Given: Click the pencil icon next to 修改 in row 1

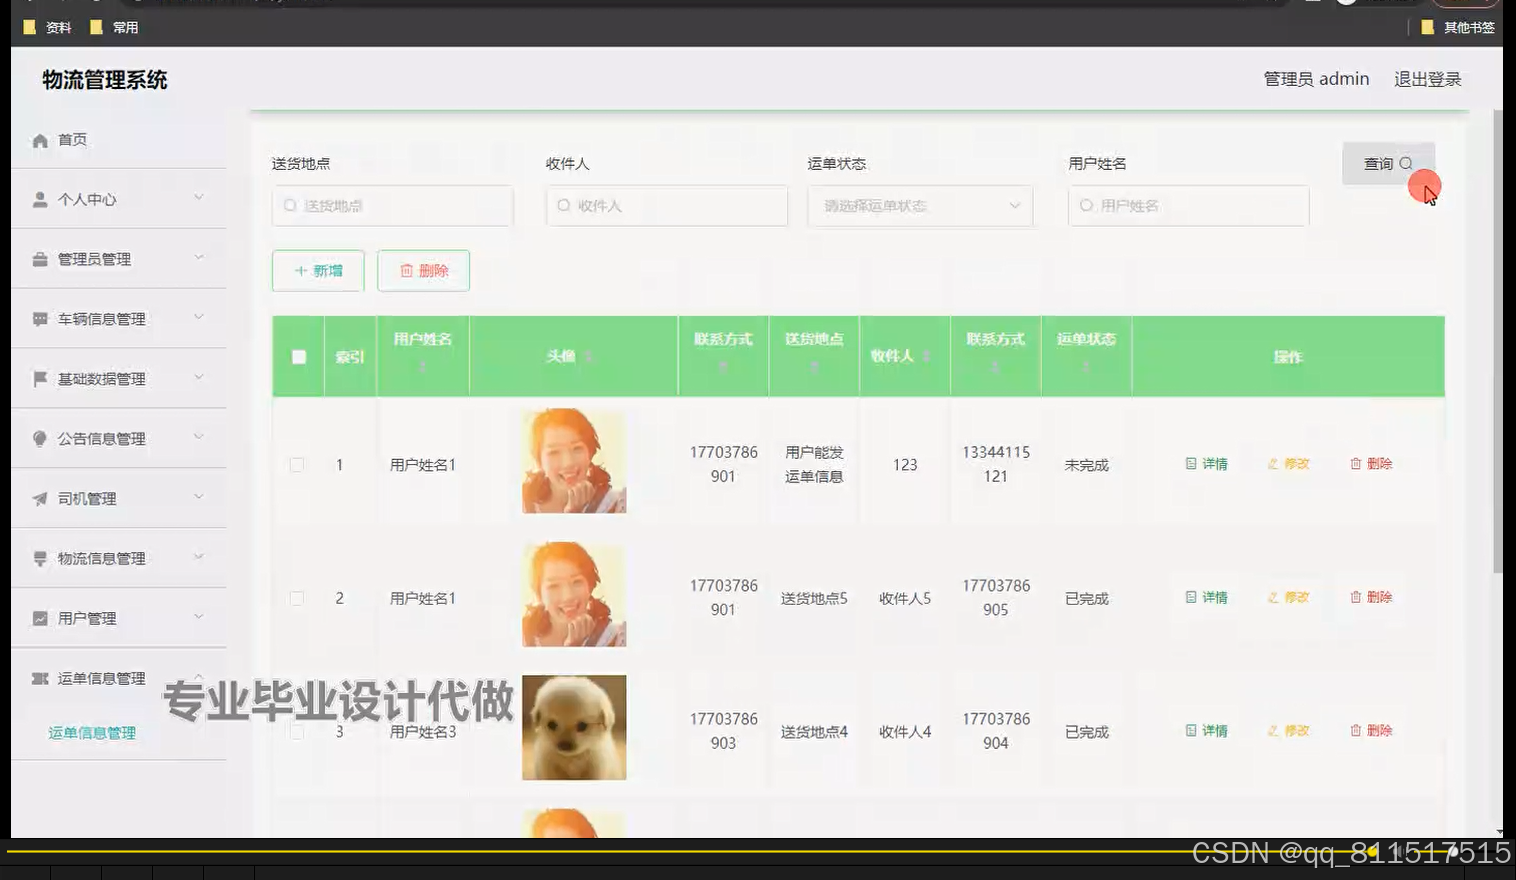Looking at the screenshot, I should [x=1272, y=463].
